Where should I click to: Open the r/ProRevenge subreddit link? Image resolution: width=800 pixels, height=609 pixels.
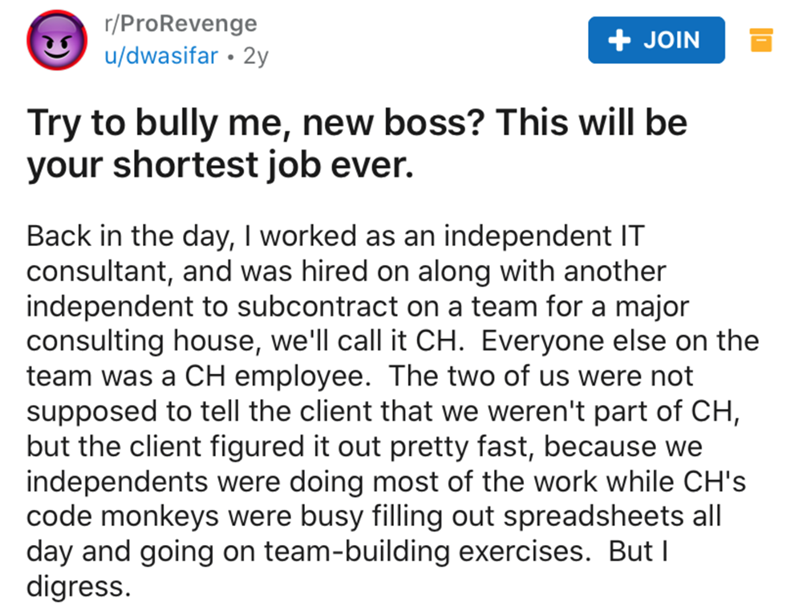click(180, 22)
